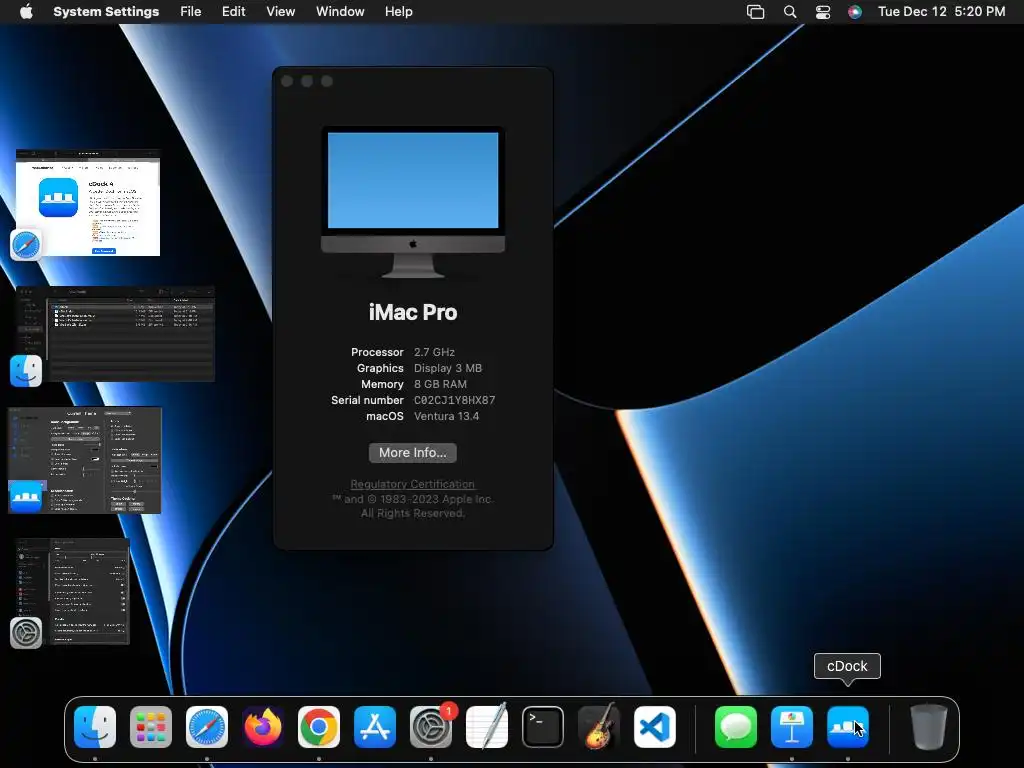
Task: Open Control Center
Action: (x=823, y=12)
